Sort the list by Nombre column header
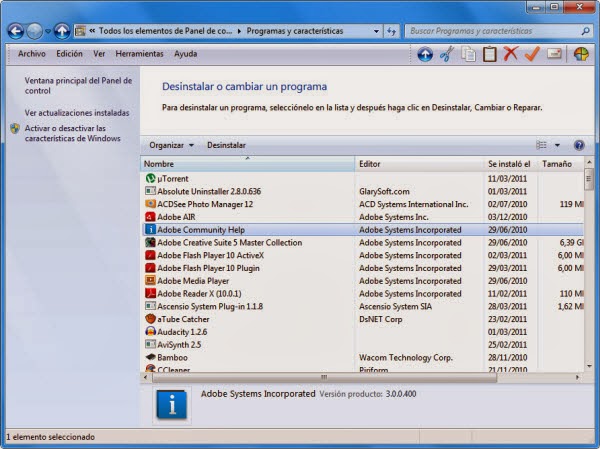The width and height of the screenshot is (600, 449). click(247, 164)
